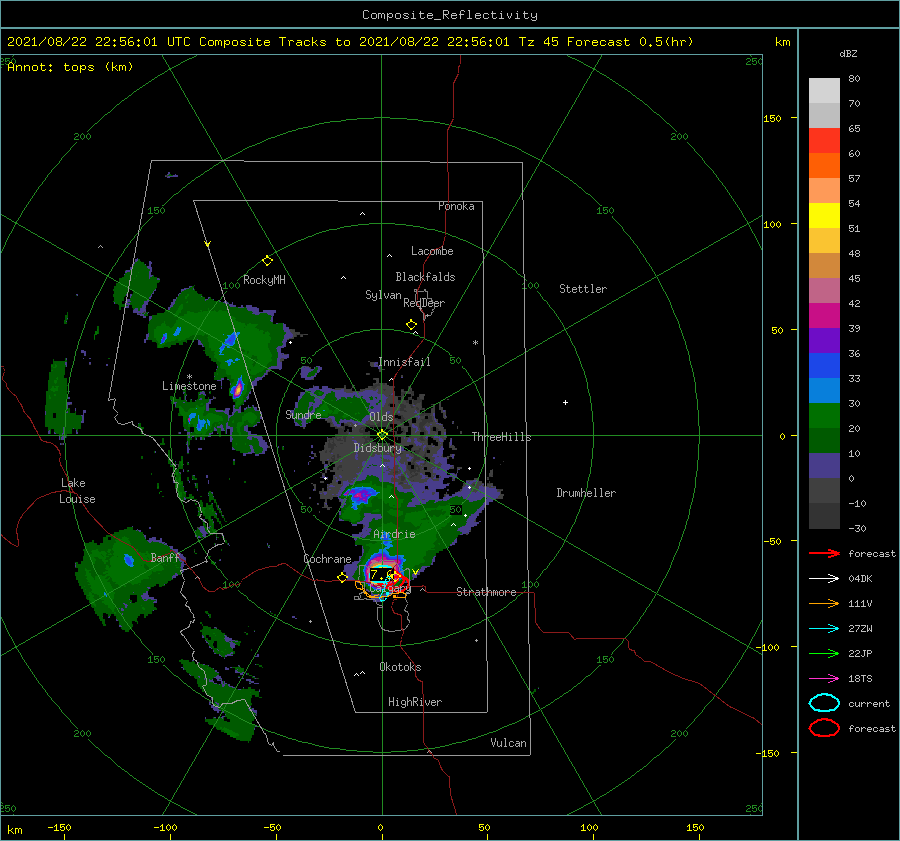The width and height of the screenshot is (900, 841).
Task: Click the Okotoks town label
Action: coord(400,667)
